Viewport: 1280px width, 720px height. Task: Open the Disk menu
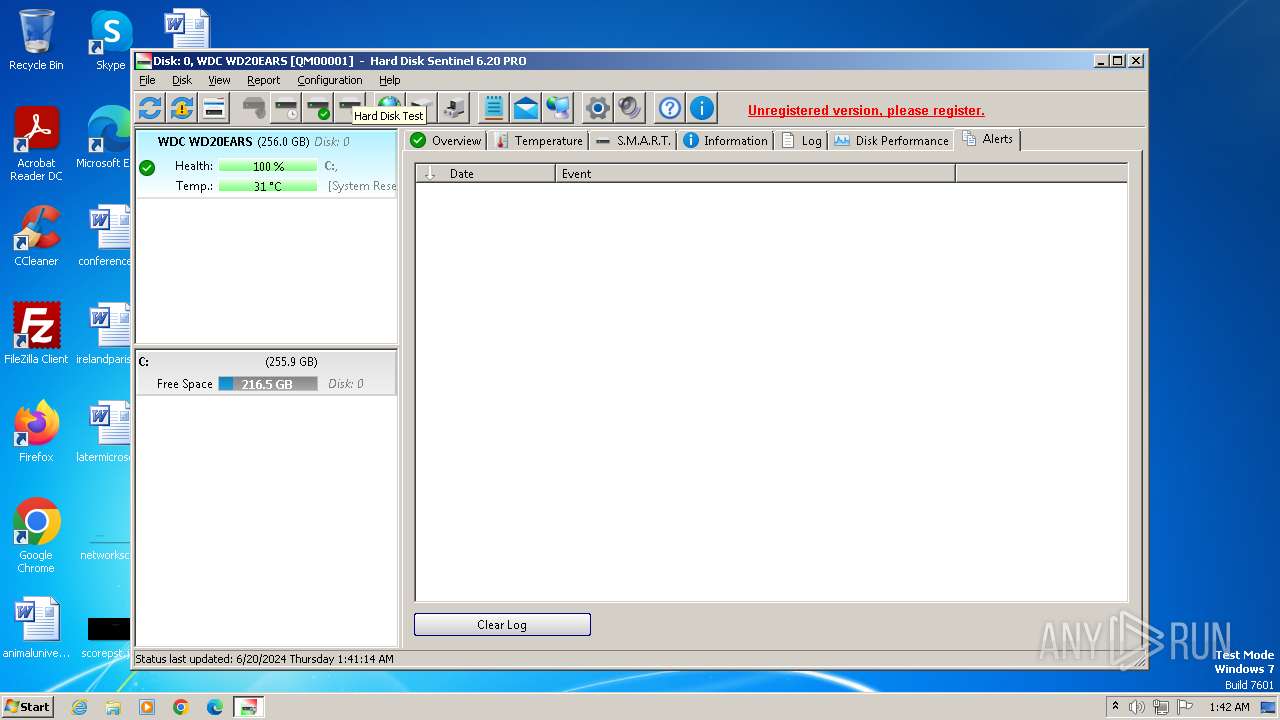[x=181, y=80]
